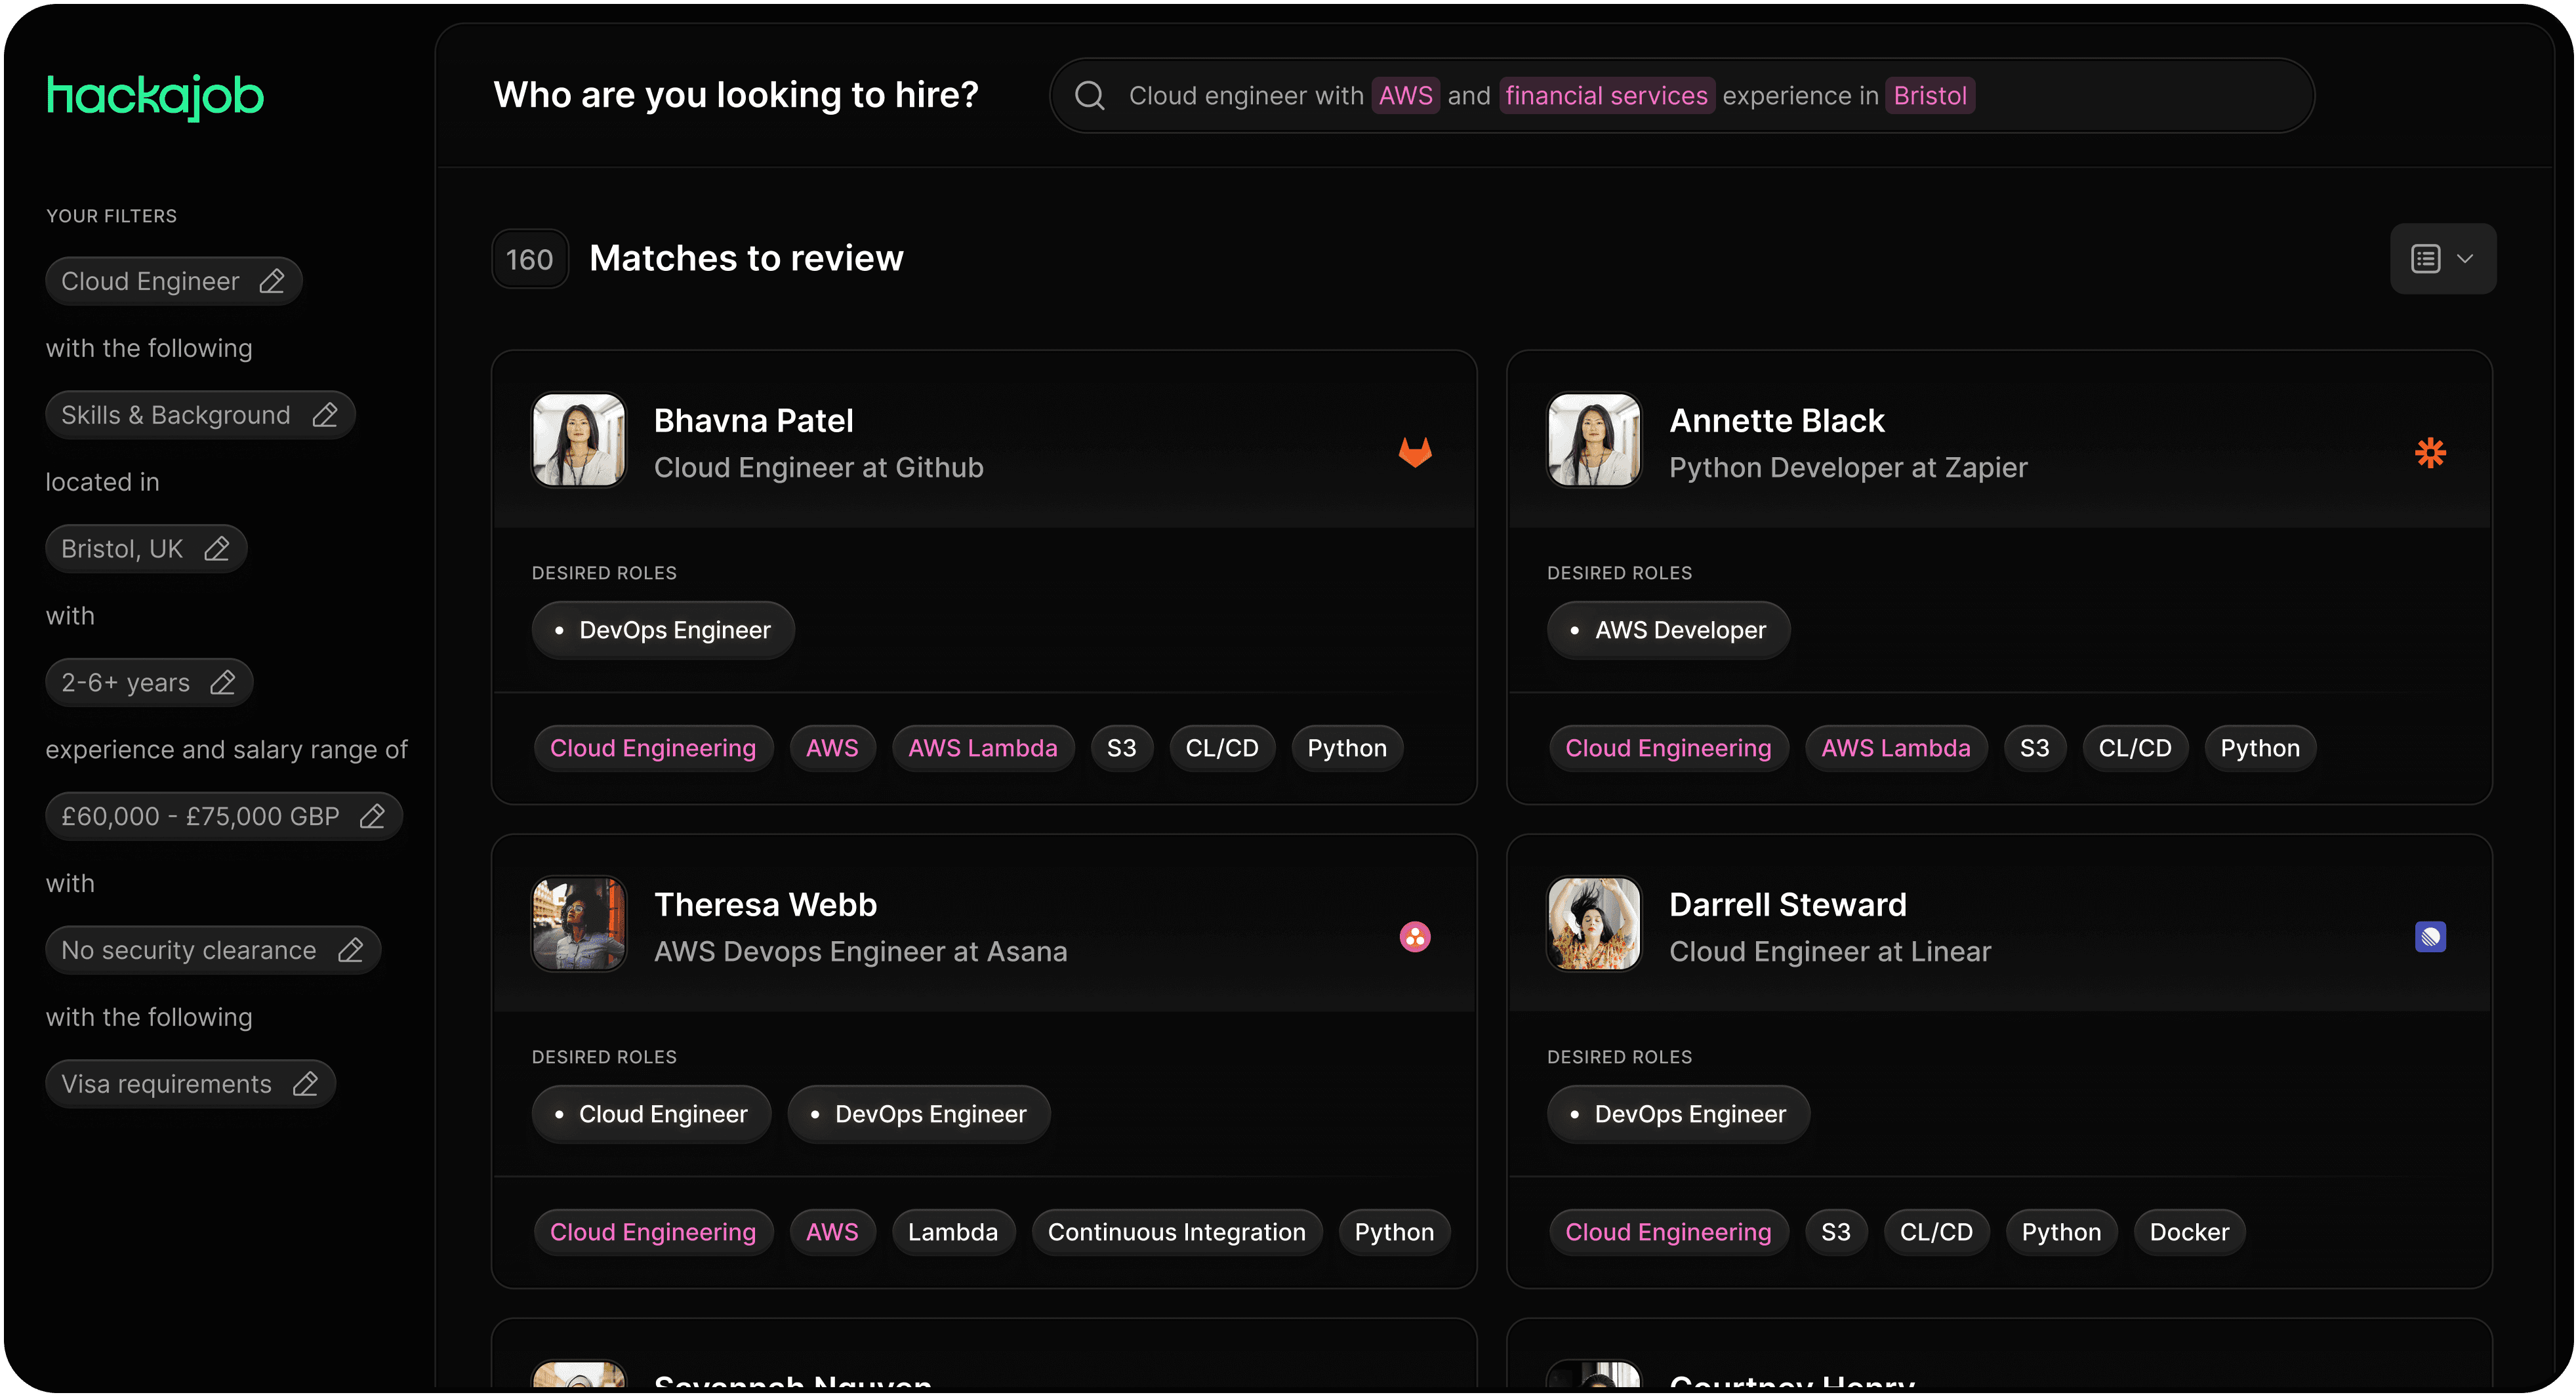Viewport: 2576px width, 1397px height.
Task: Click the financial services highlighted search term
Action: point(1606,96)
